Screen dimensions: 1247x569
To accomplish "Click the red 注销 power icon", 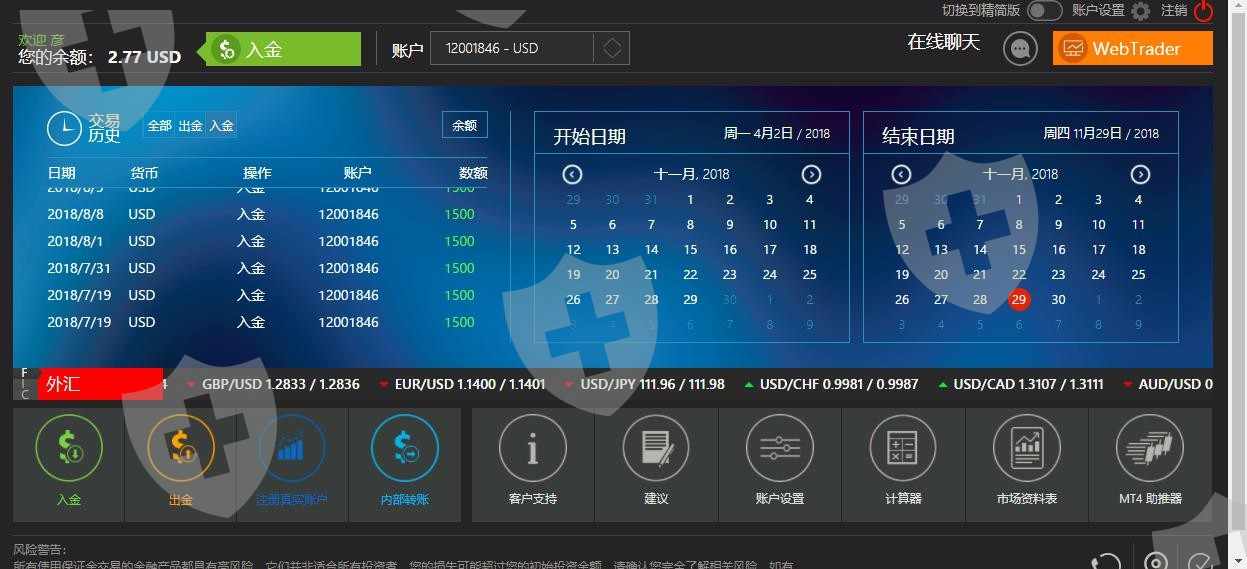I will tap(1203, 11).
